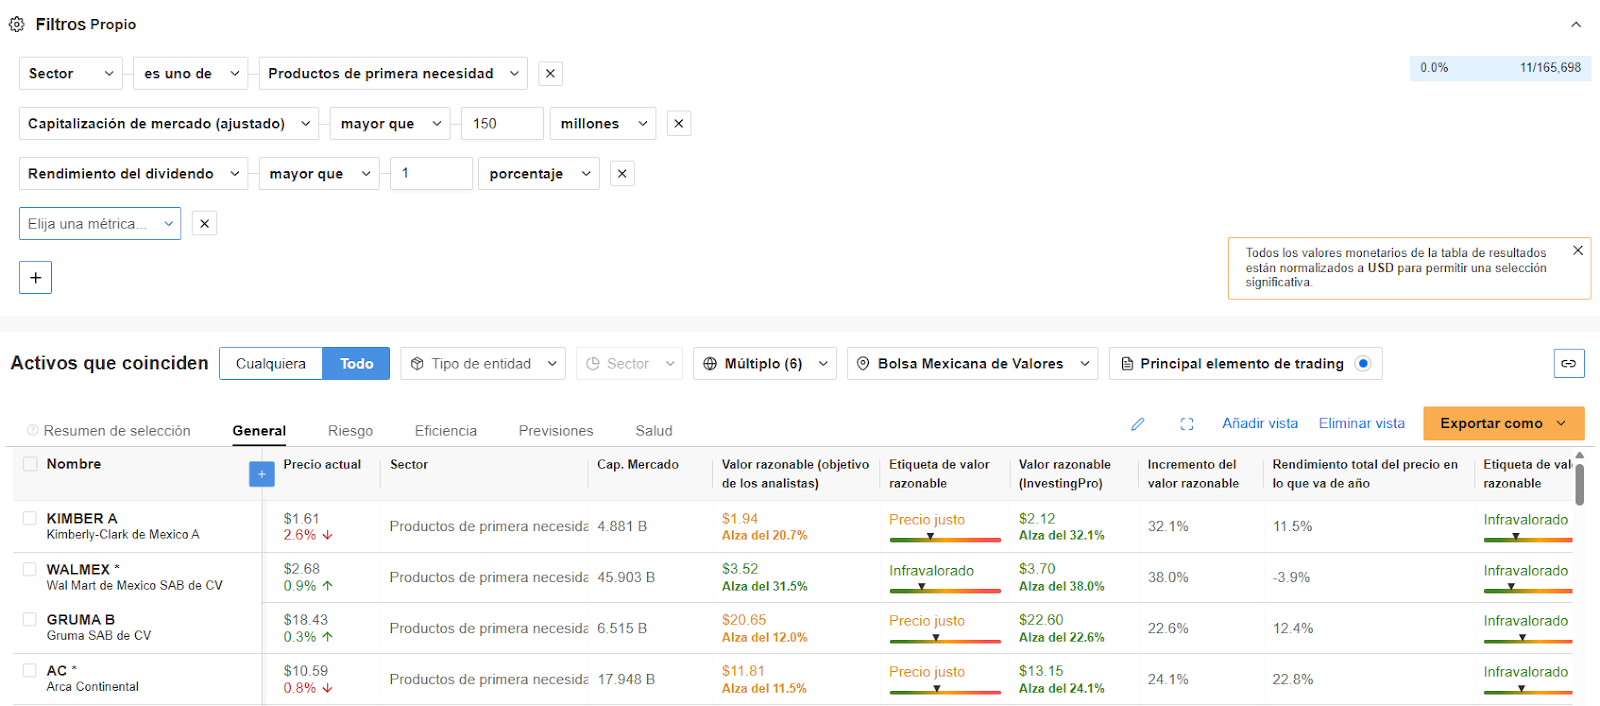Click the pencil edit view icon
Image resolution: width=1600 pixels, height=706 pixels.
[1138, 424]
